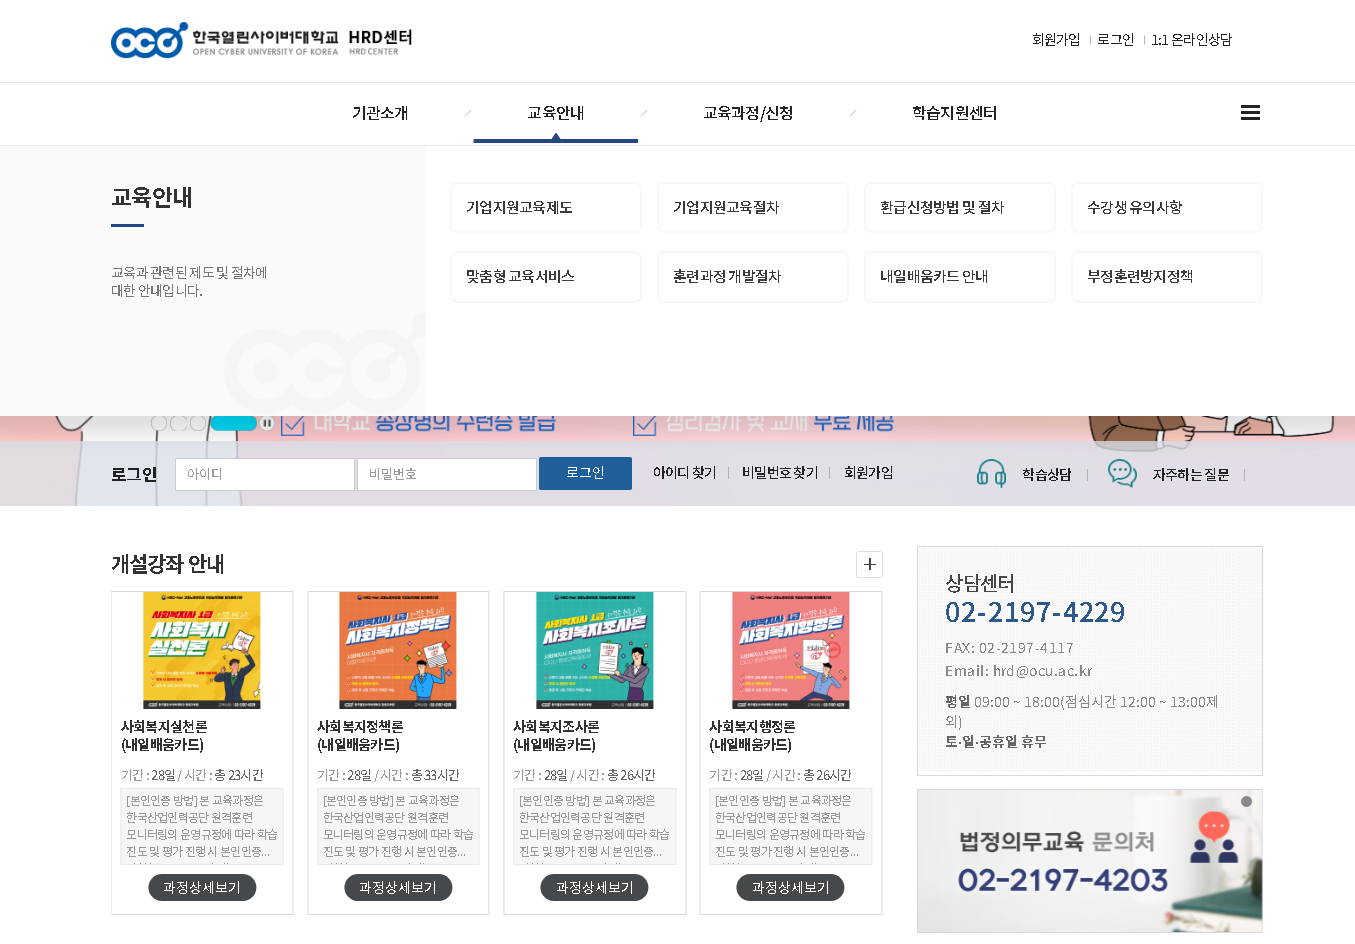Click the 아이디 input field
The width and height of the screenshot is (1355, 944).
point(264,473)
